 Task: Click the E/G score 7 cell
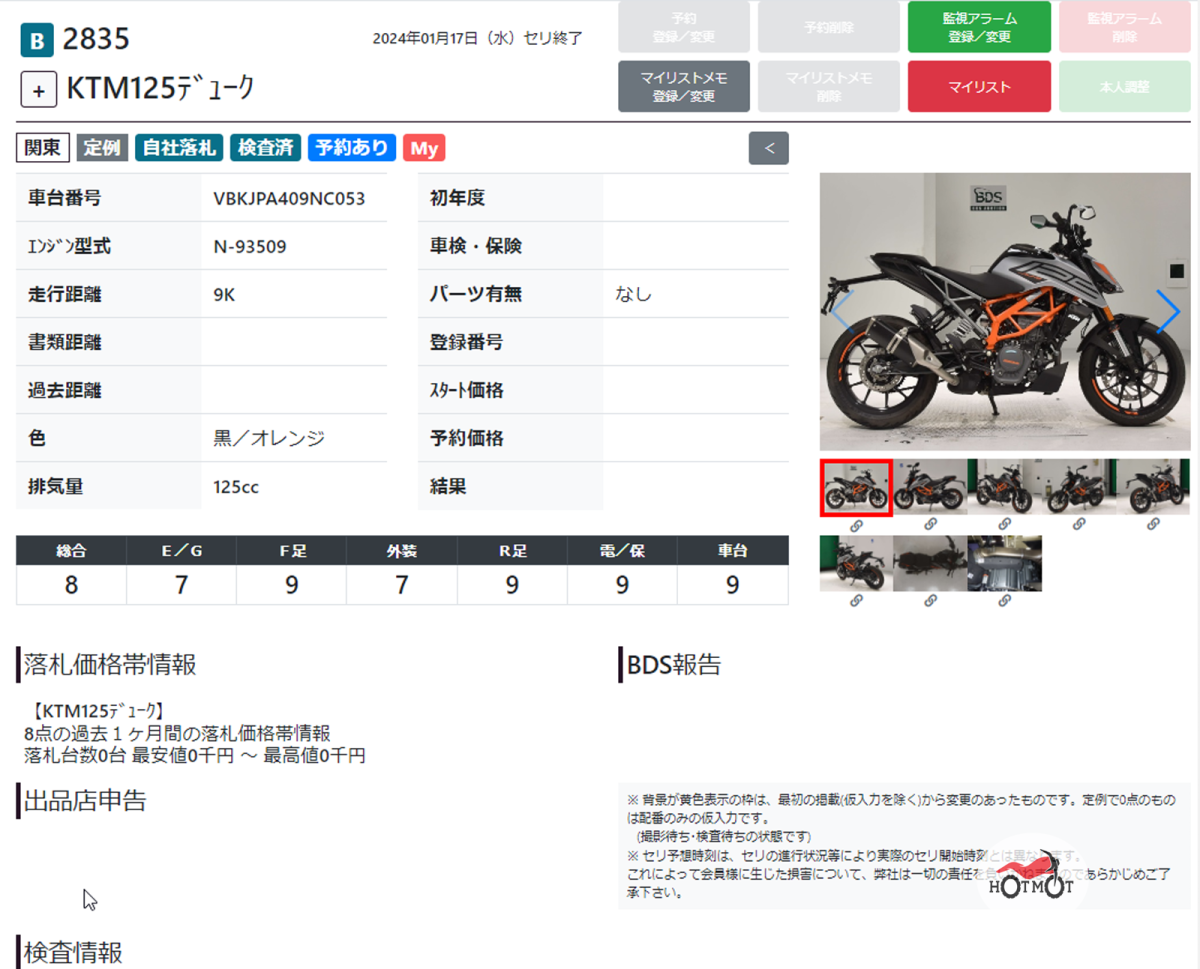tap(181, 585)
